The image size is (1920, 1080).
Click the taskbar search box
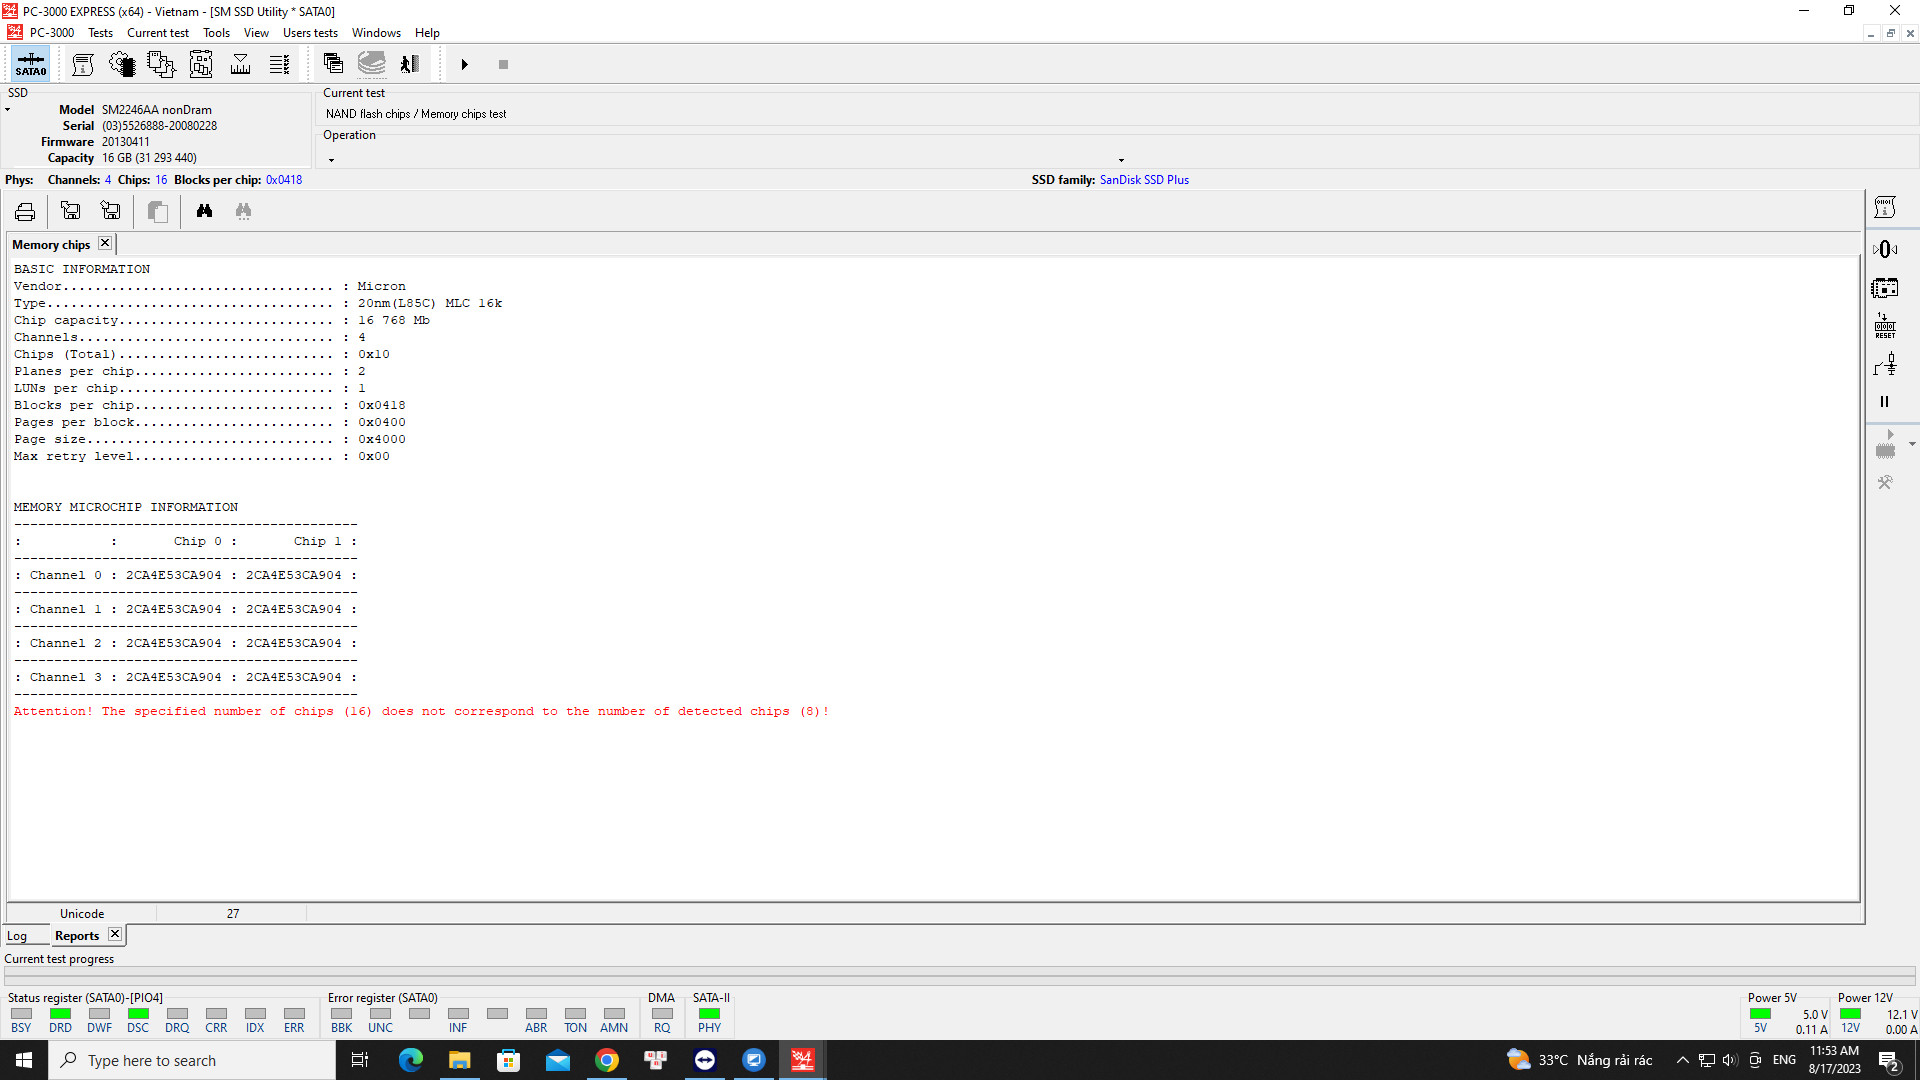coord(192,1060)
